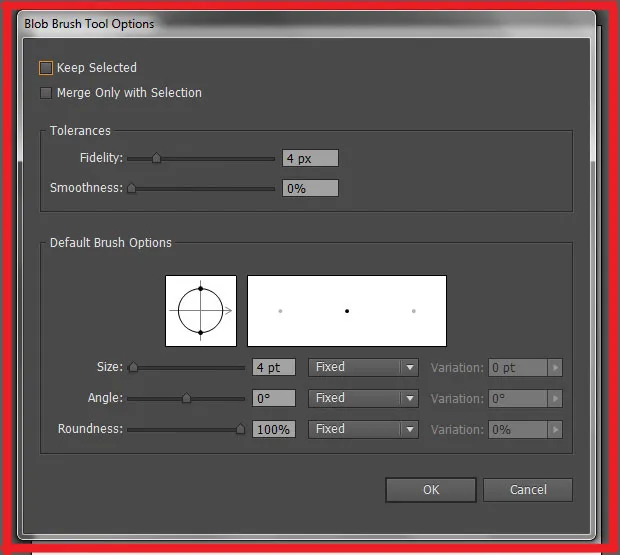Click the brush shape angle preview
620x555 pixels.
pos(201,311)
